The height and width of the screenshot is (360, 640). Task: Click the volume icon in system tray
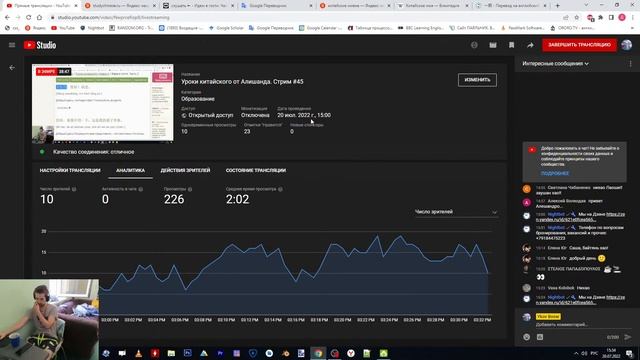click(x=584, y=353)
